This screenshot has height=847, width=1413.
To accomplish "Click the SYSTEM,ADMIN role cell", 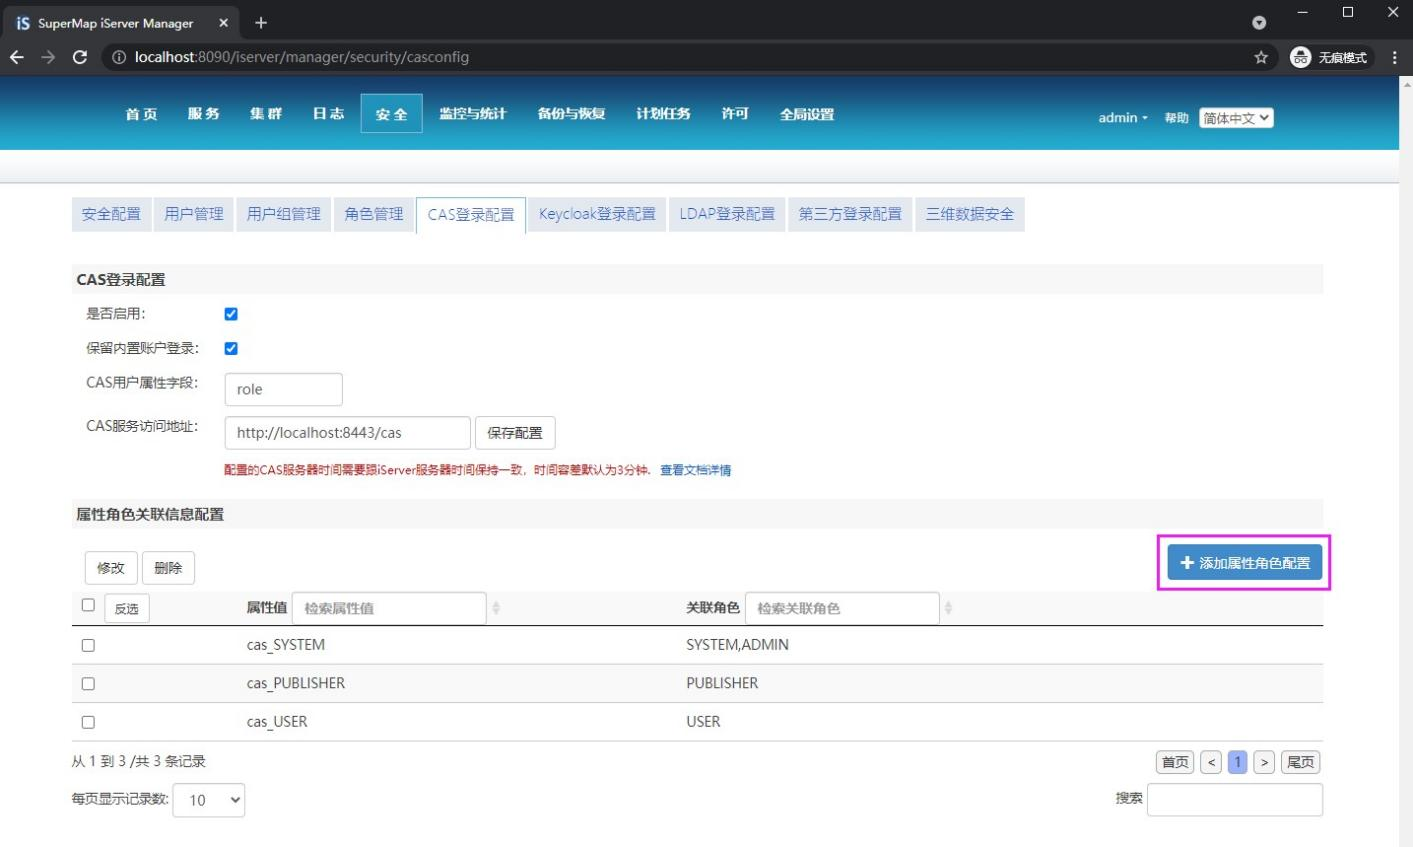I will (x=738, y=645).
